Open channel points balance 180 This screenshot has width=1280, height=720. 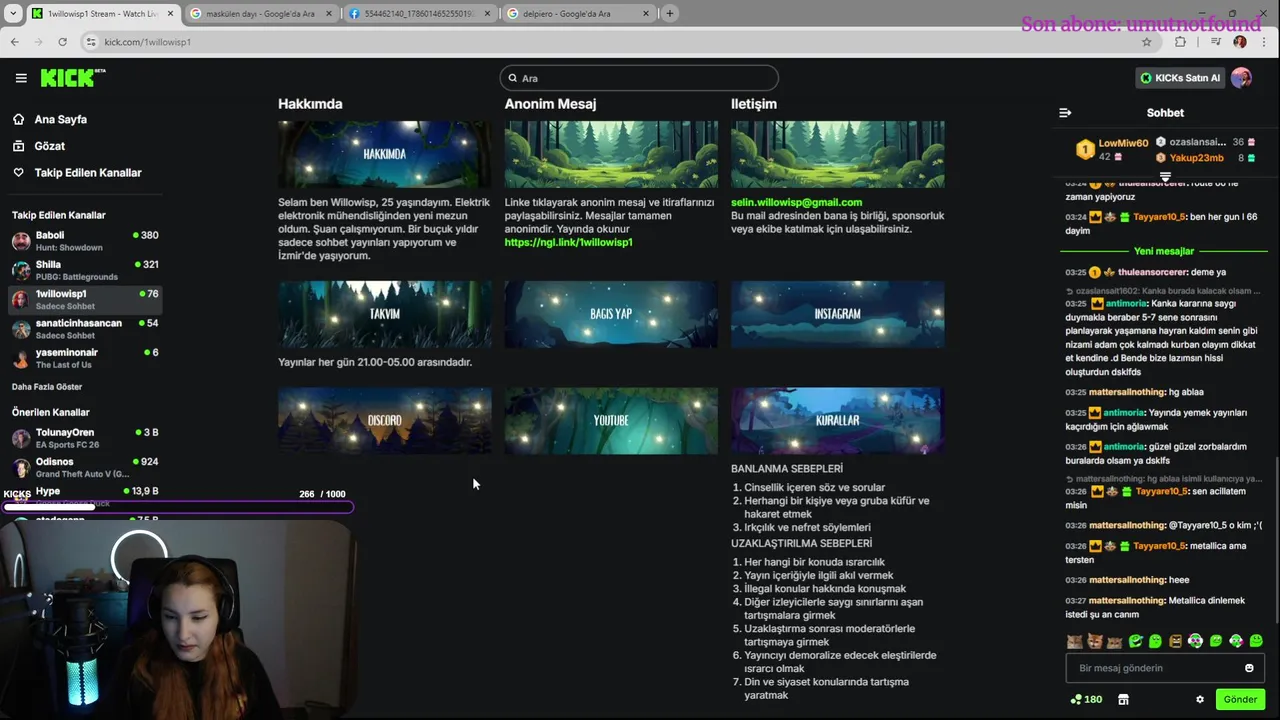(1086, 699)
